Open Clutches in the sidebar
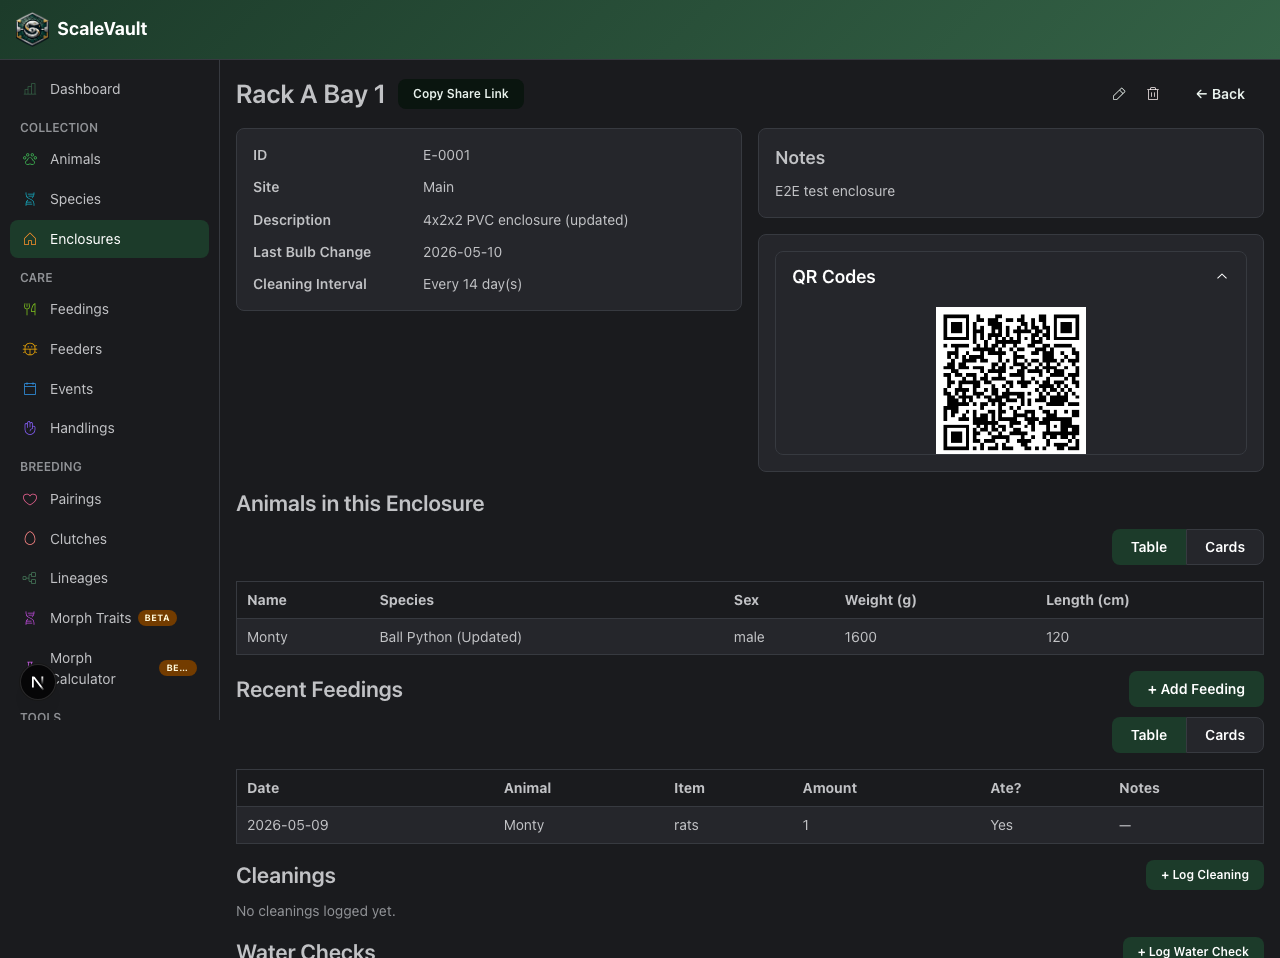Image resolution: width=1280 pixels, height=958 pixels. [110, 539]
